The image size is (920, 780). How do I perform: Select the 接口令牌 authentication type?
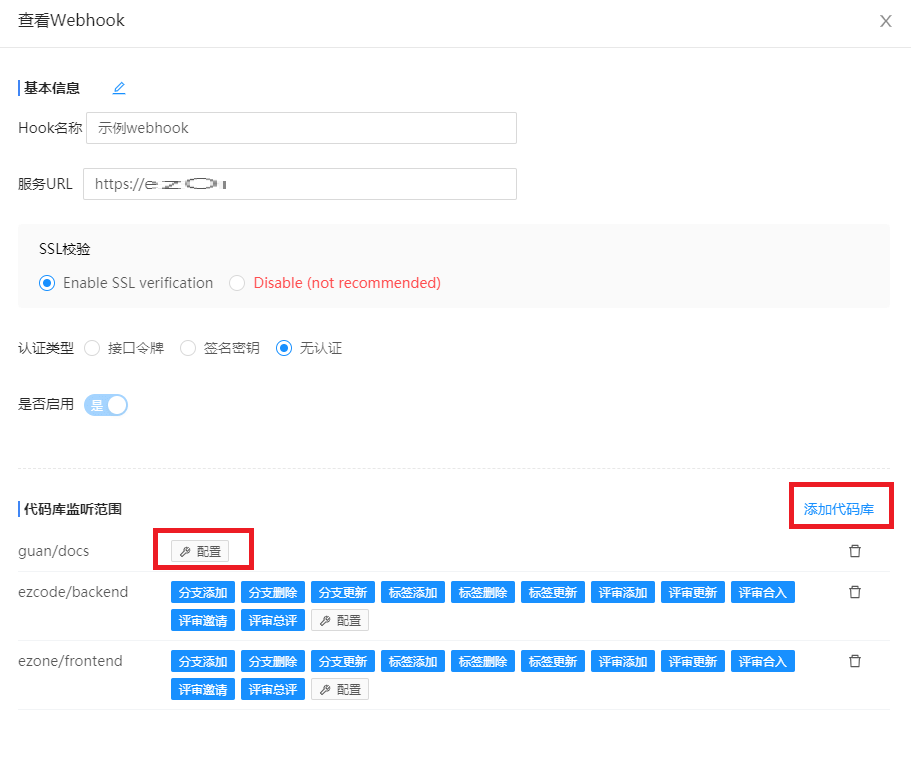tap(92, 348)
